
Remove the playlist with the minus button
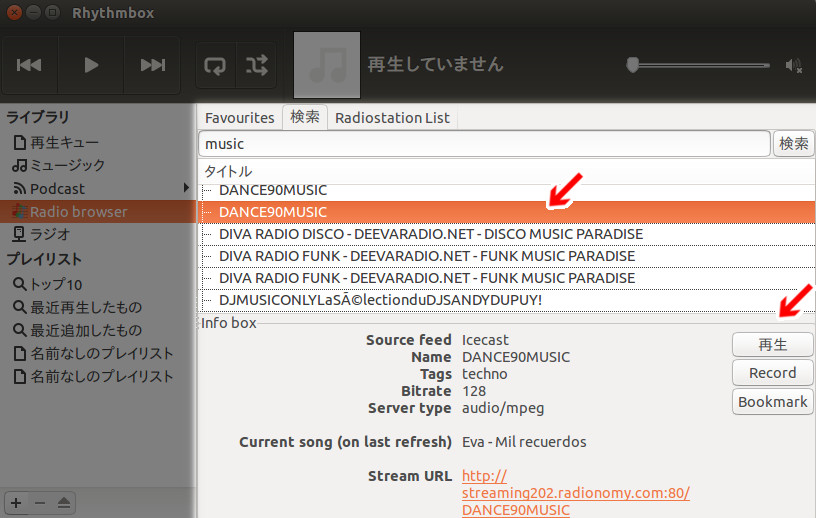coord(40,503)
